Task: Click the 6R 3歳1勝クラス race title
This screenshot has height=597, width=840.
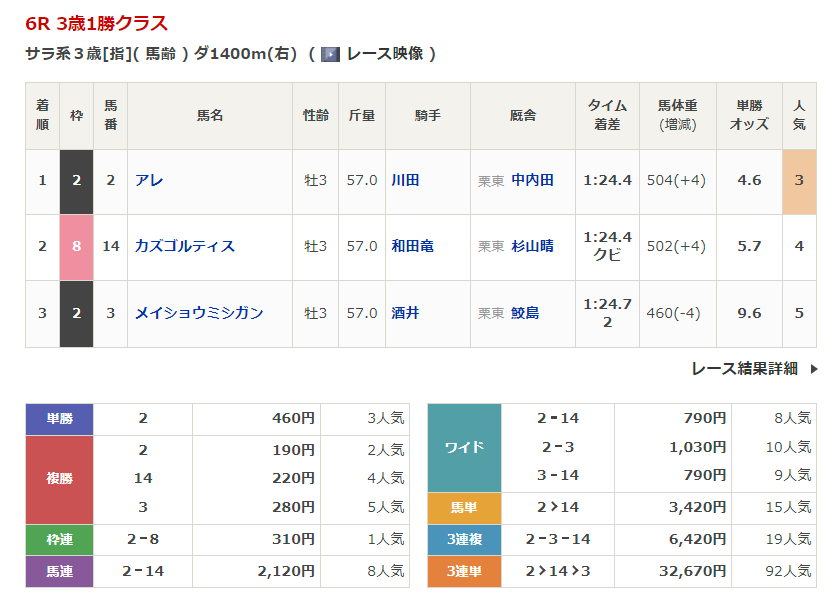Action: click(x=97, y=24)
